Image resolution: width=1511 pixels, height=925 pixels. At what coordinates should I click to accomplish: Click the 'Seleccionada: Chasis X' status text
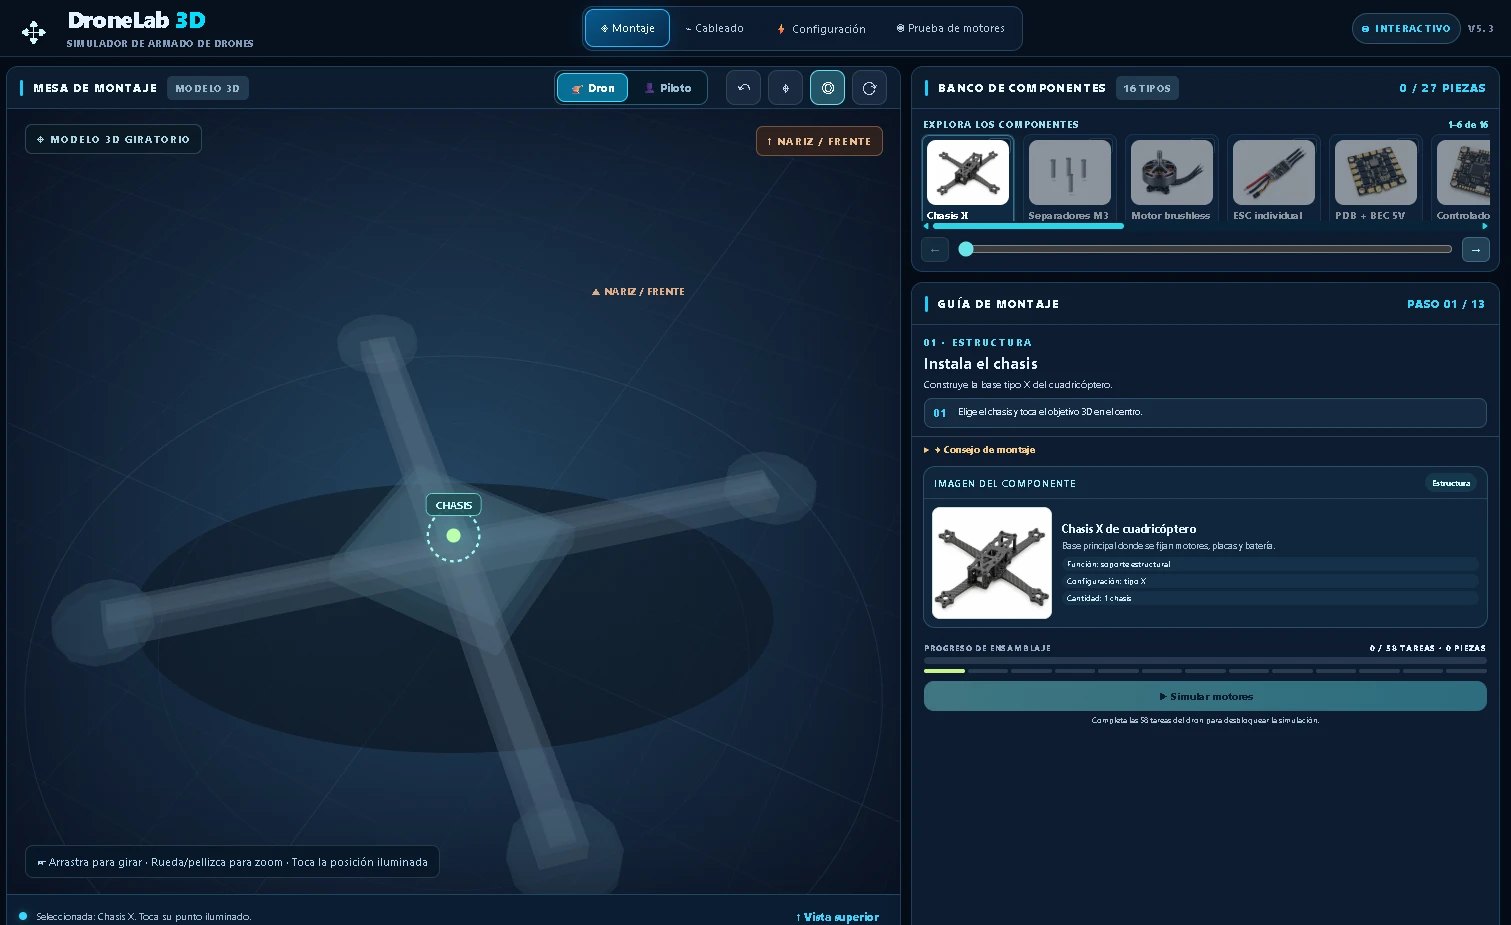point(143,917)
